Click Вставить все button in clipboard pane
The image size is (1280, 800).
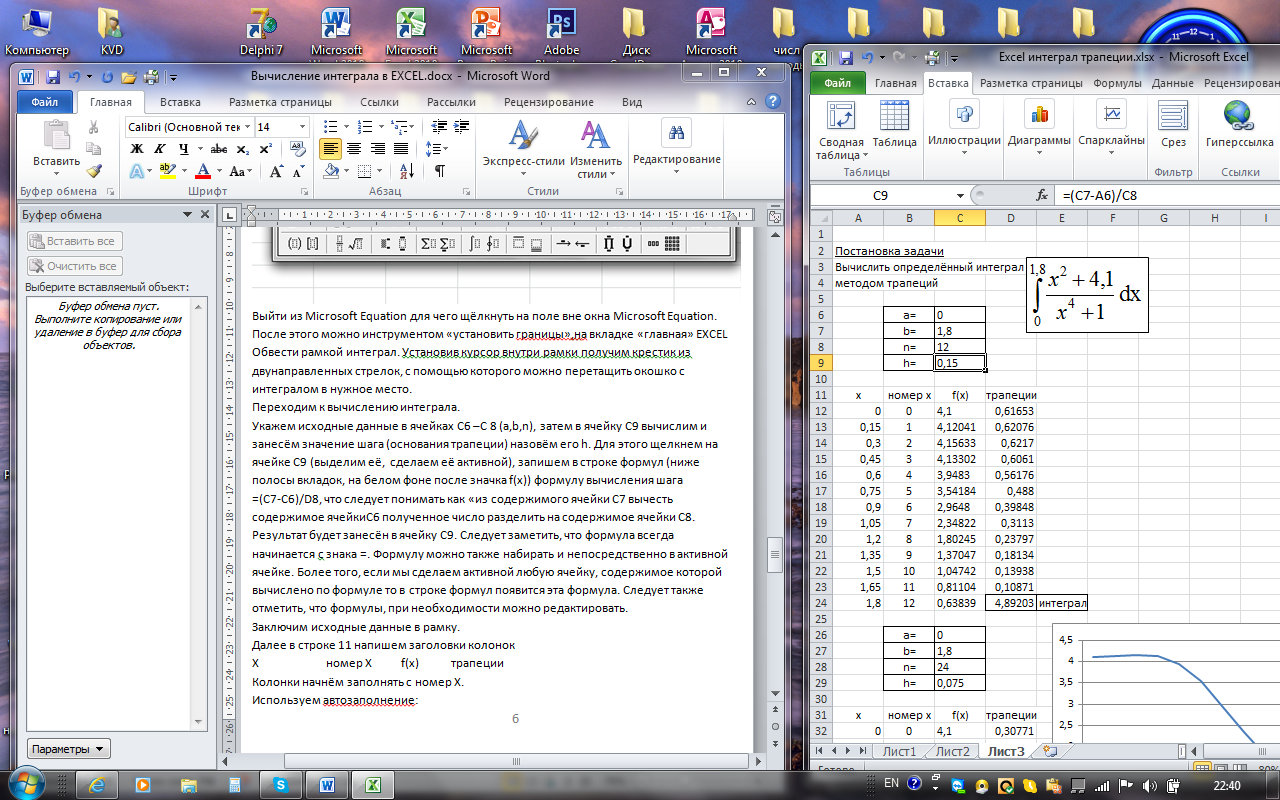click(x=75, y=241)
